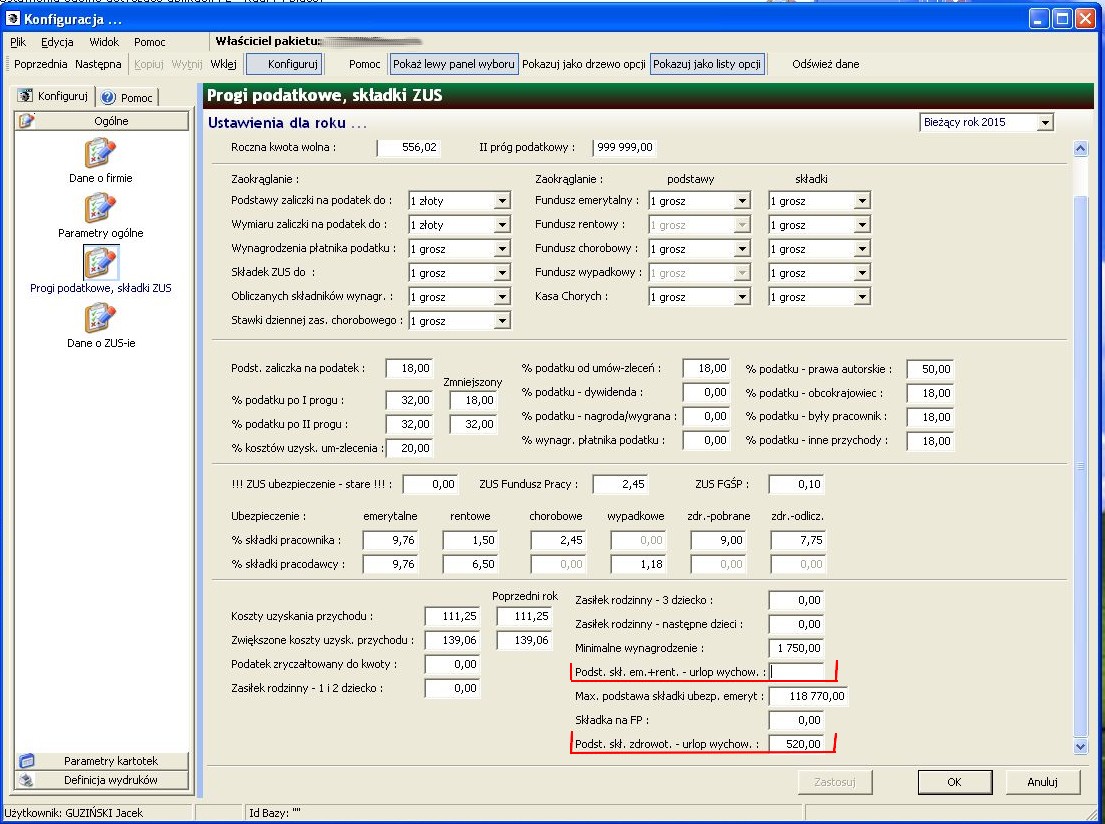Switch to the Pomoc tab
1105x824 pixels.
pos(128,97)
